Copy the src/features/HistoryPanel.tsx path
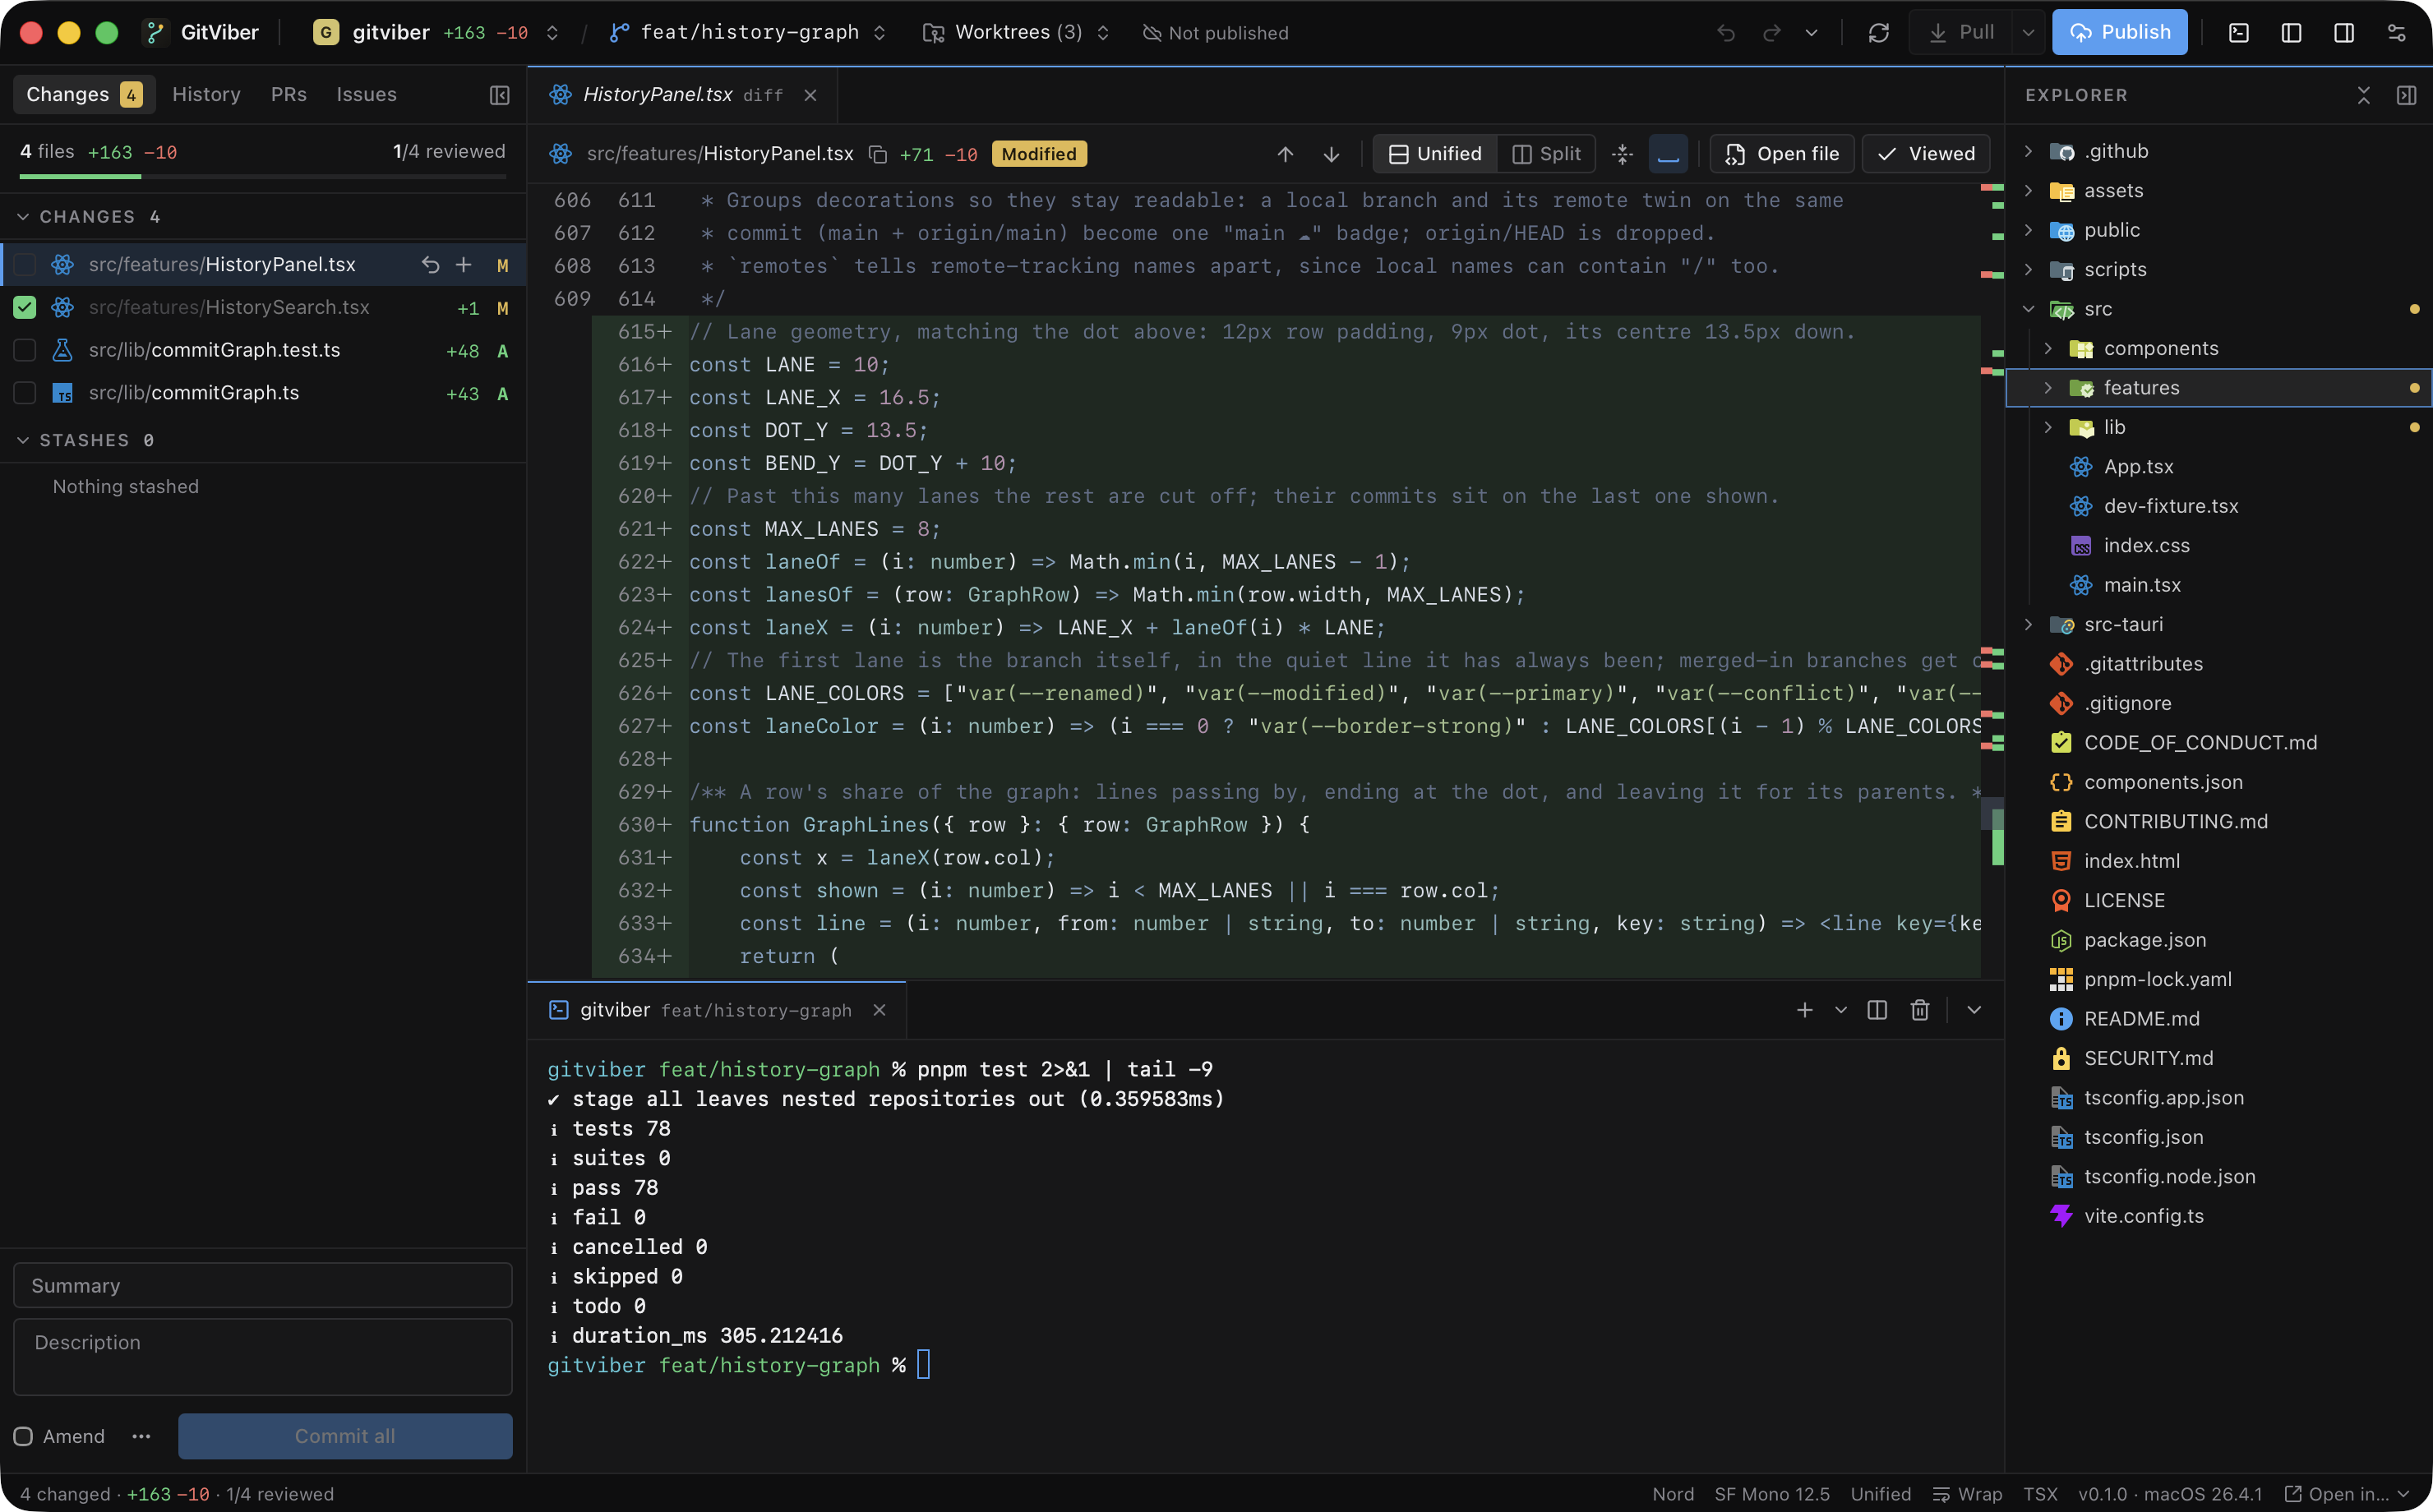The image size is (2433, 1512). click(x=878, y=154)
